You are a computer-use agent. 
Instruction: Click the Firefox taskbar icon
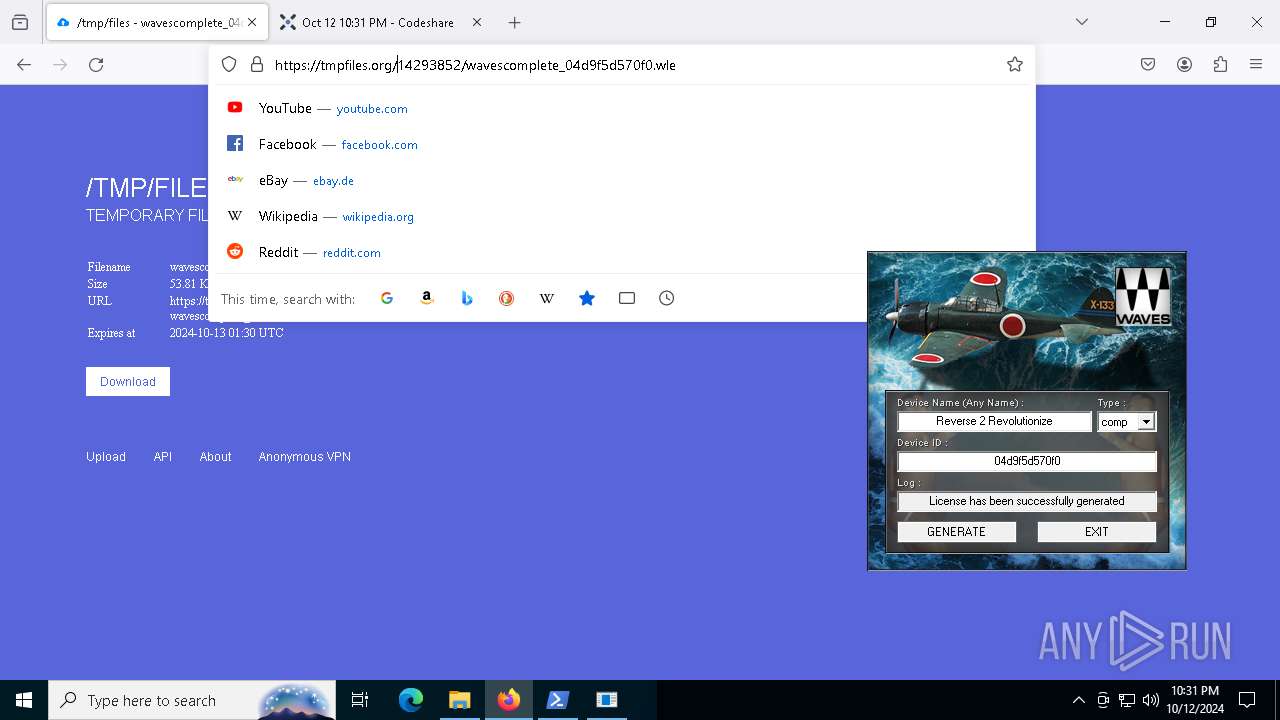[509, 700]
